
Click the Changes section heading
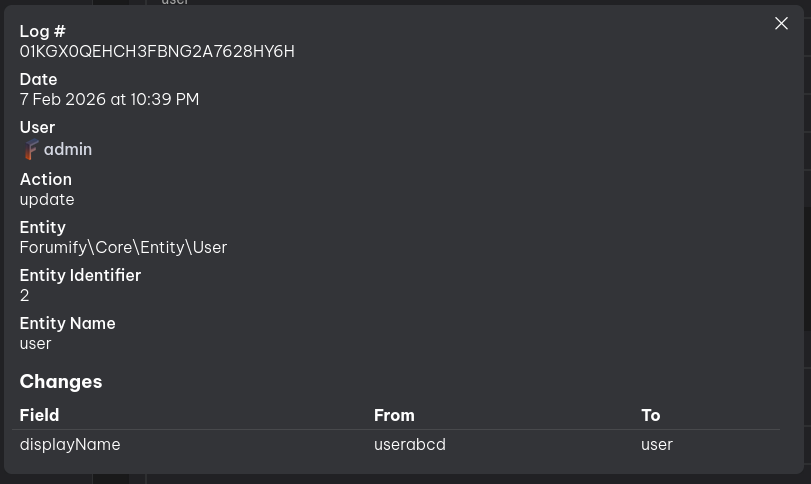point(61,382)
